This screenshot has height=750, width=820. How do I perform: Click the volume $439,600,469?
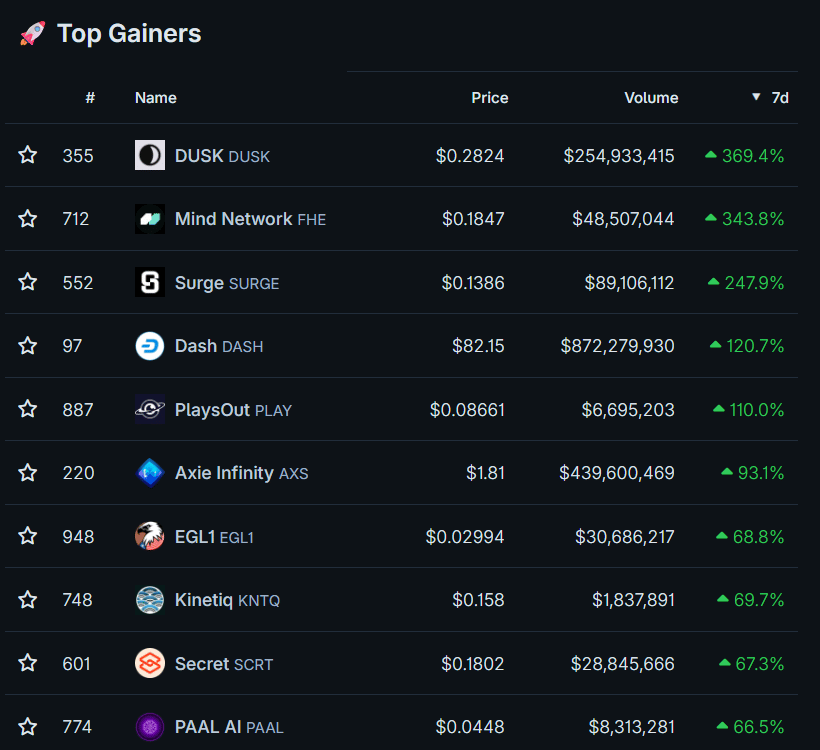(x=617, y=473)
